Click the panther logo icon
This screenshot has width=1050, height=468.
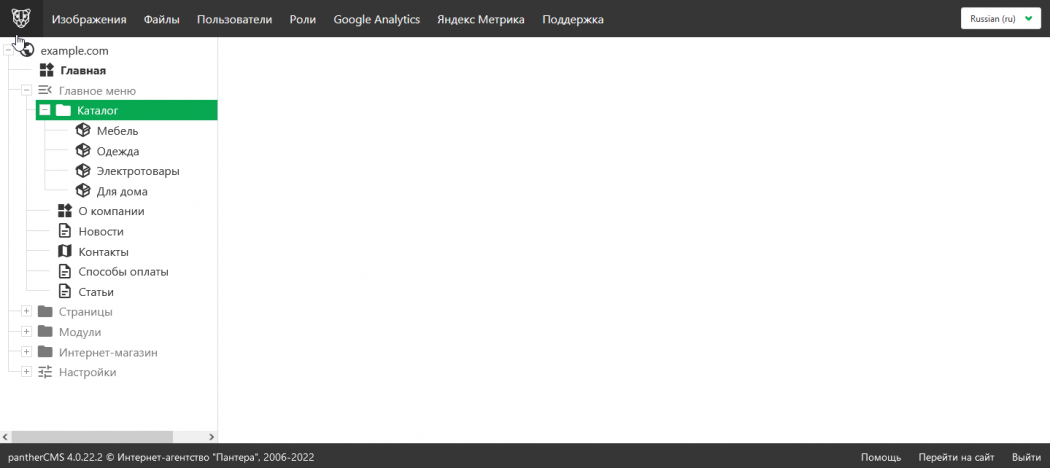click(20, 18)
